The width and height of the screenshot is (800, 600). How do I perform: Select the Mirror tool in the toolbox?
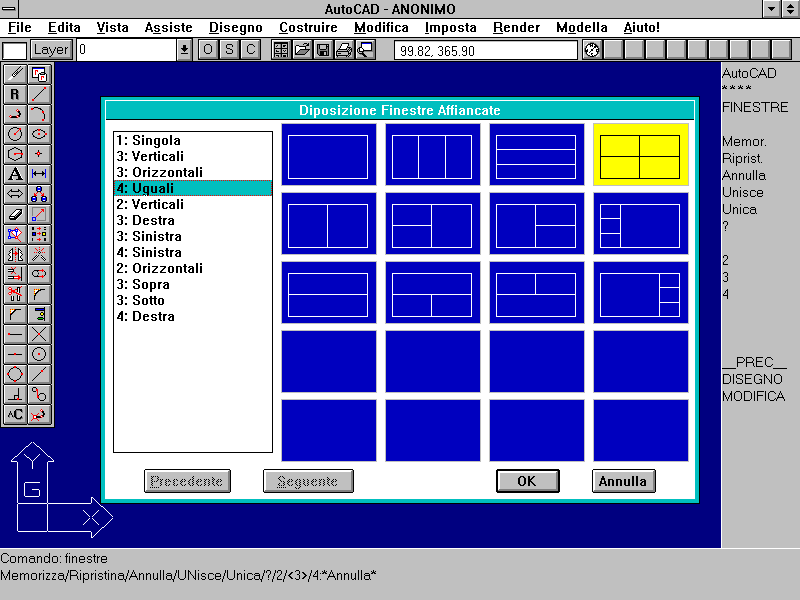pos(15,254)
